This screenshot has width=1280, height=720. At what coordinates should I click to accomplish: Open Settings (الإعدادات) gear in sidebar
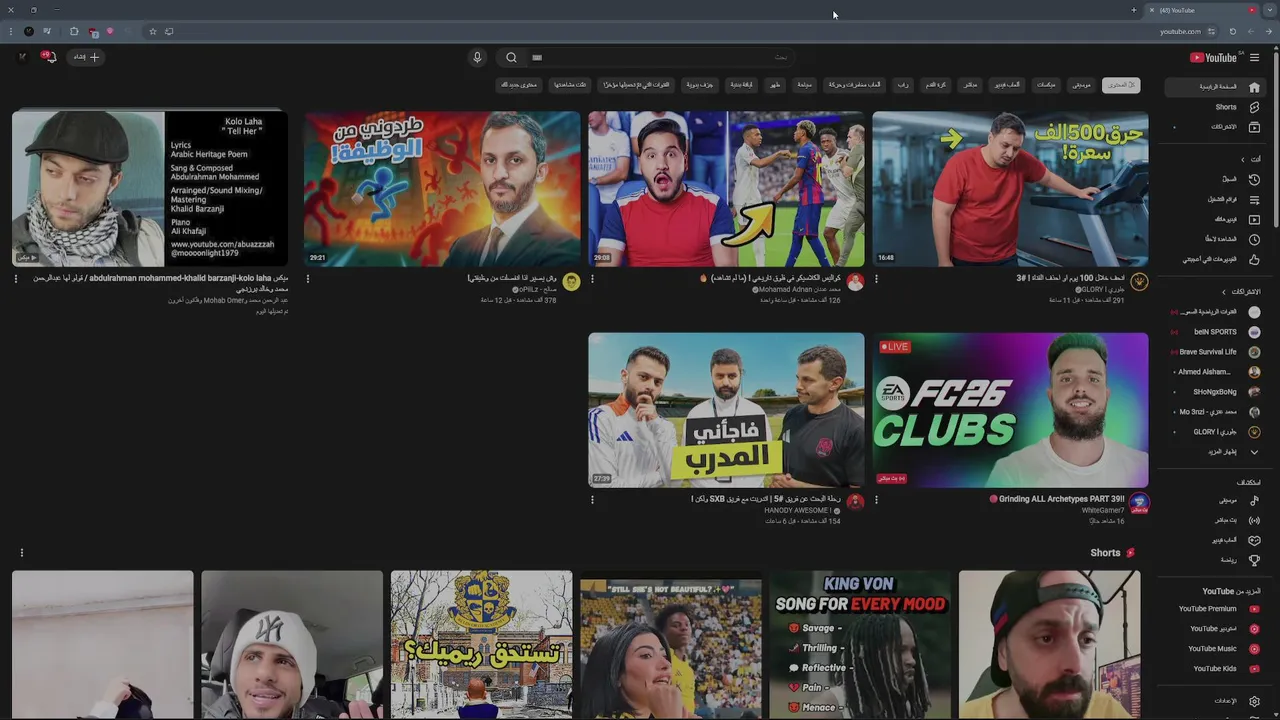1217,701
